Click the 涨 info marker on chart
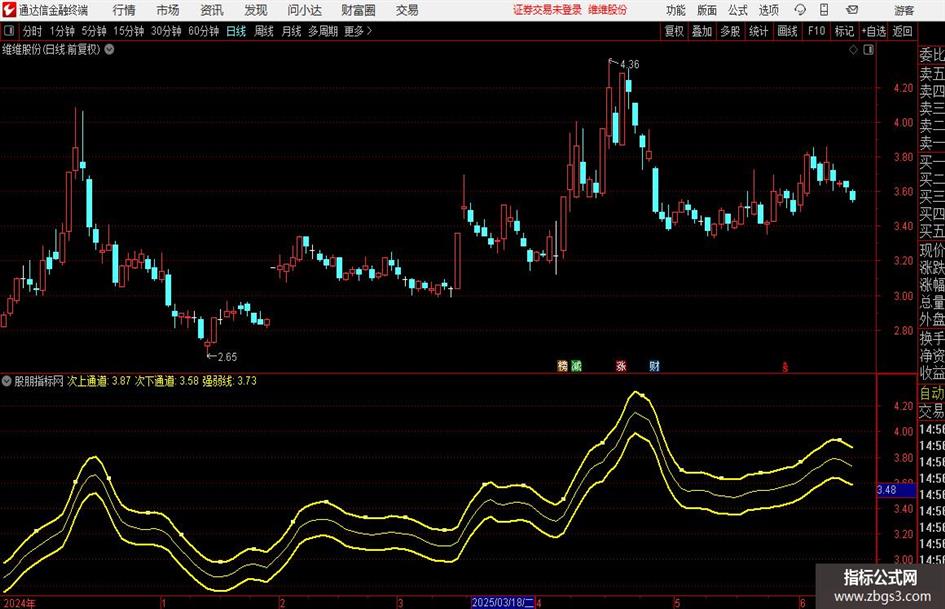This screenshot has width=945, height=609. [x=621, y=365]
